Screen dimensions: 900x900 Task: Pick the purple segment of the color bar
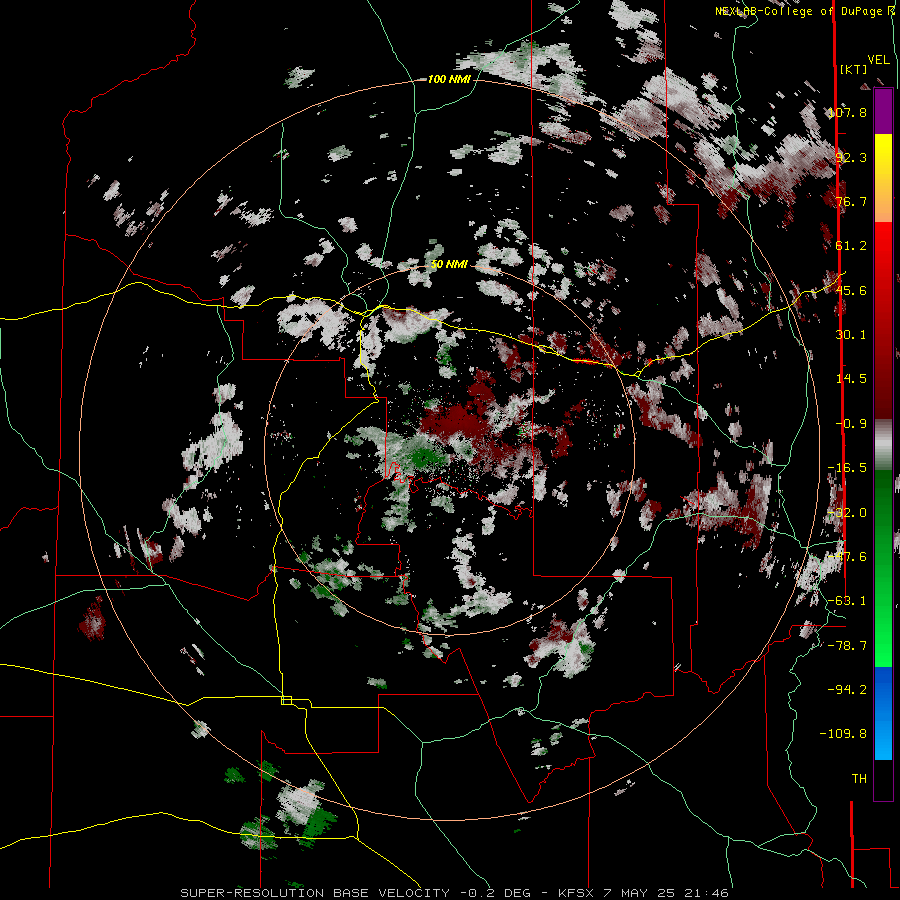tap(883, 111)
